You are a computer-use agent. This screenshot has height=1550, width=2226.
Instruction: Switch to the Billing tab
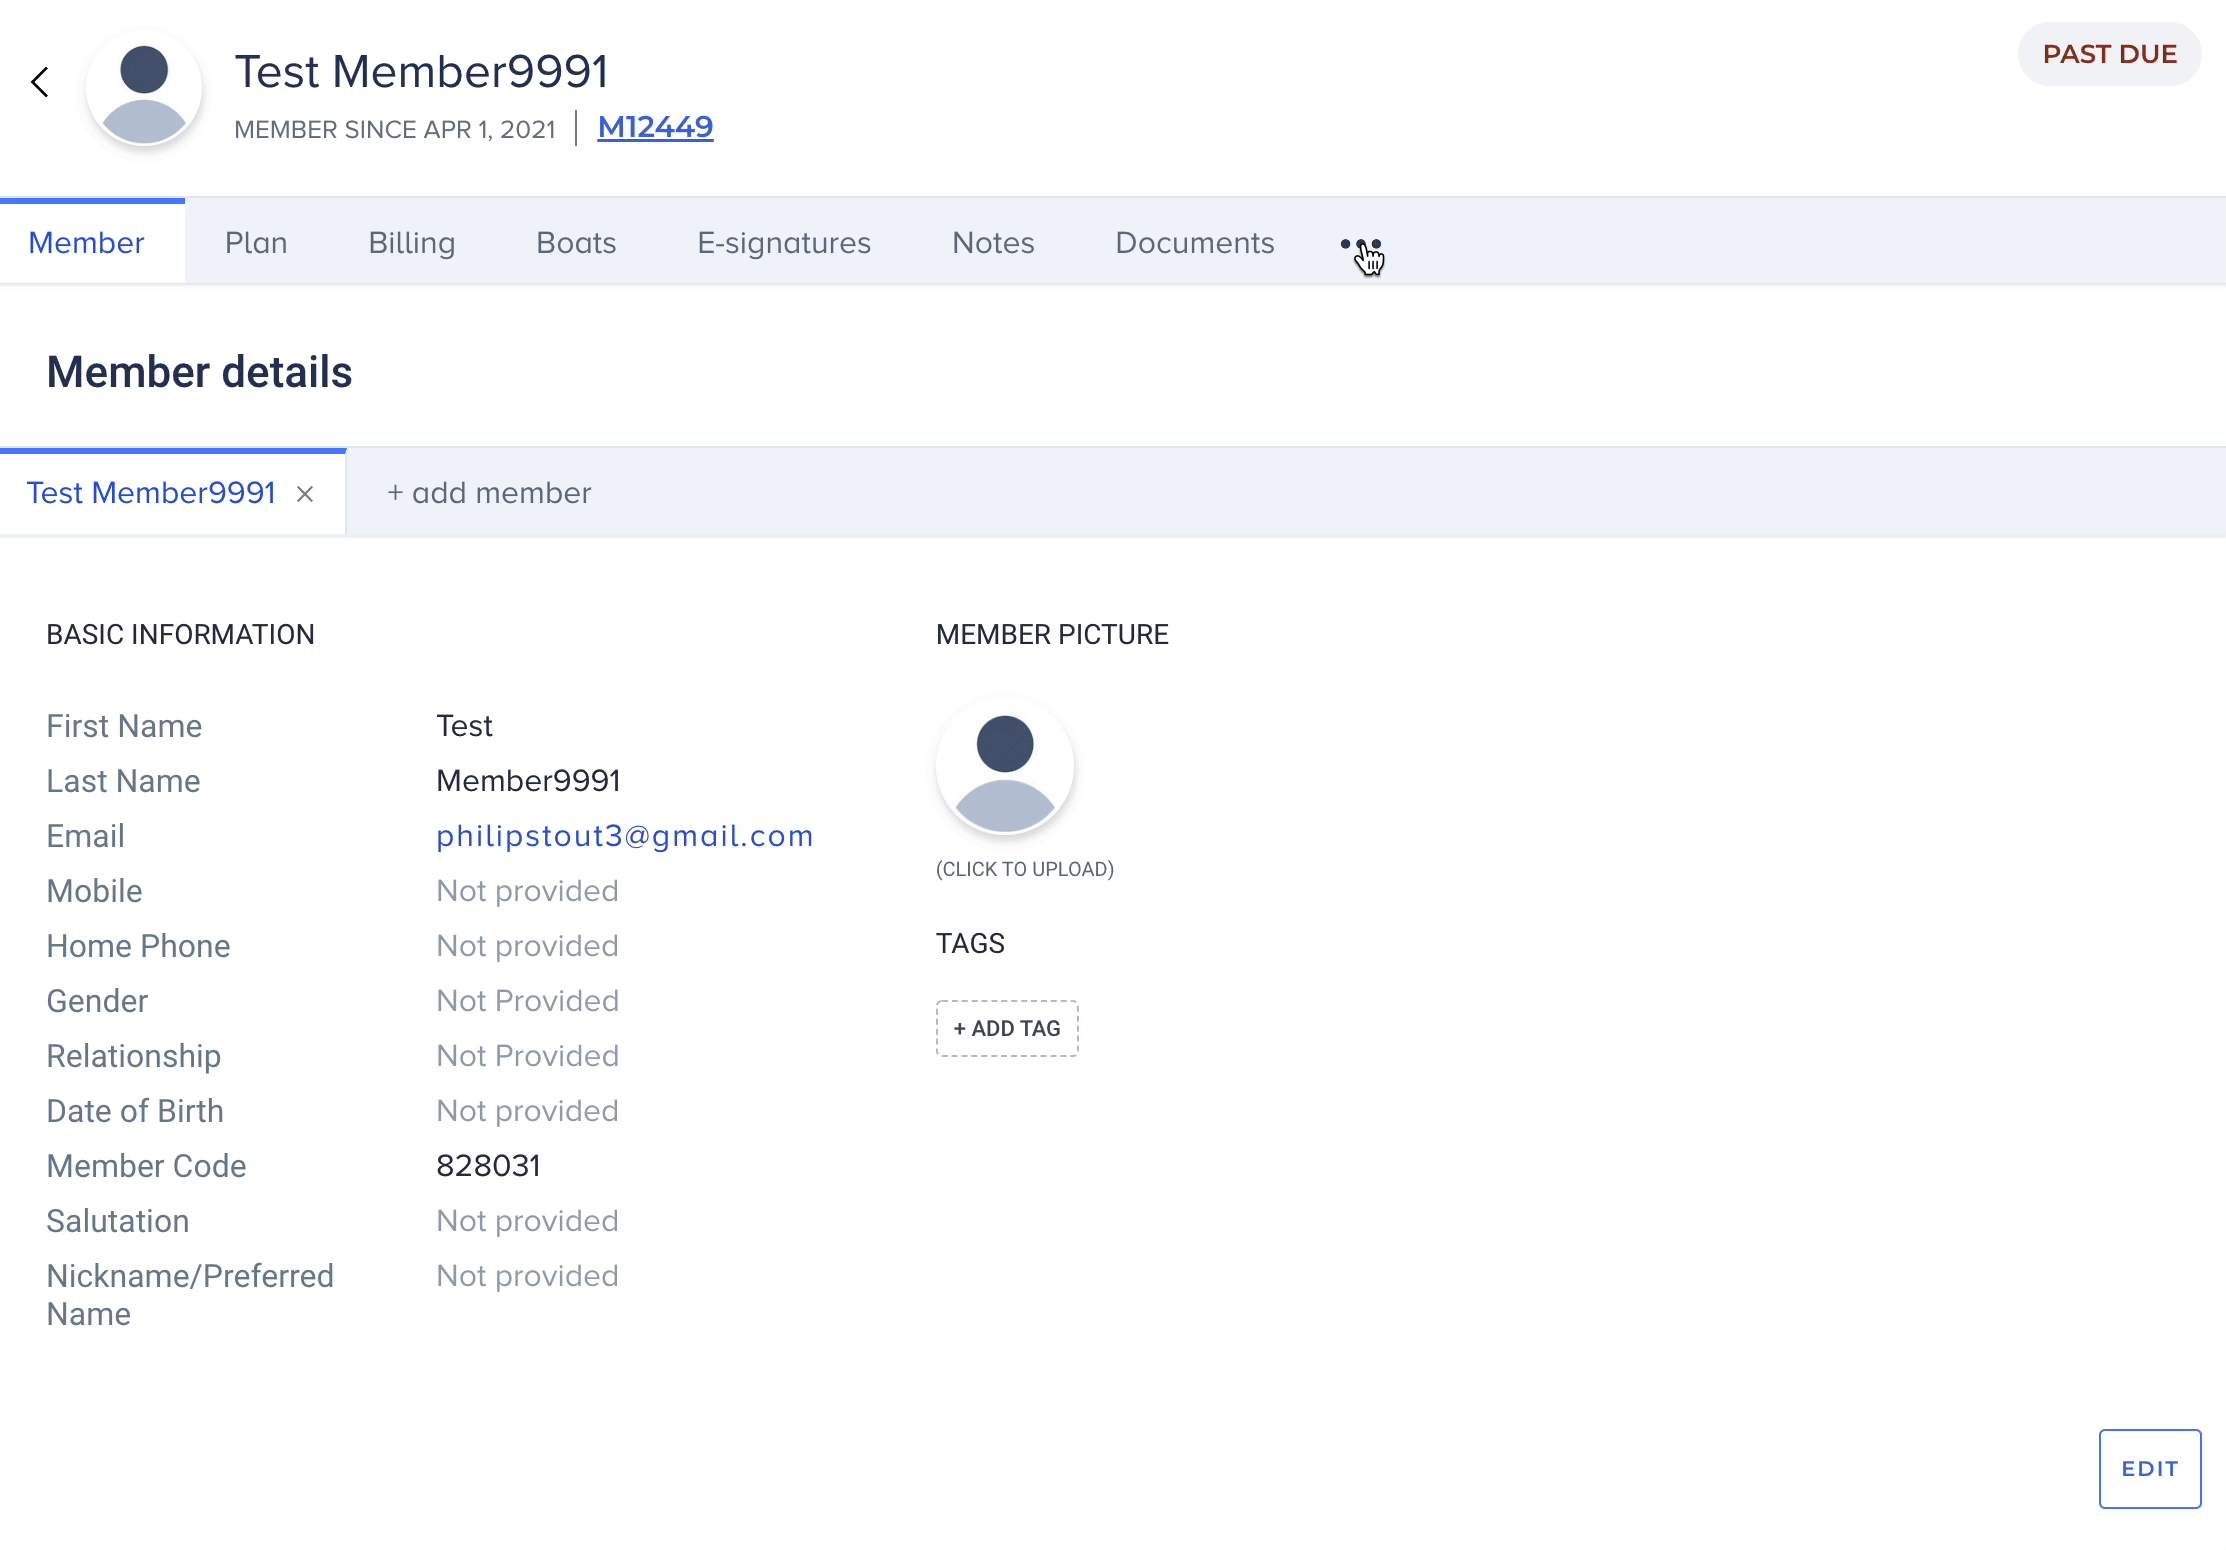(412, 243)
